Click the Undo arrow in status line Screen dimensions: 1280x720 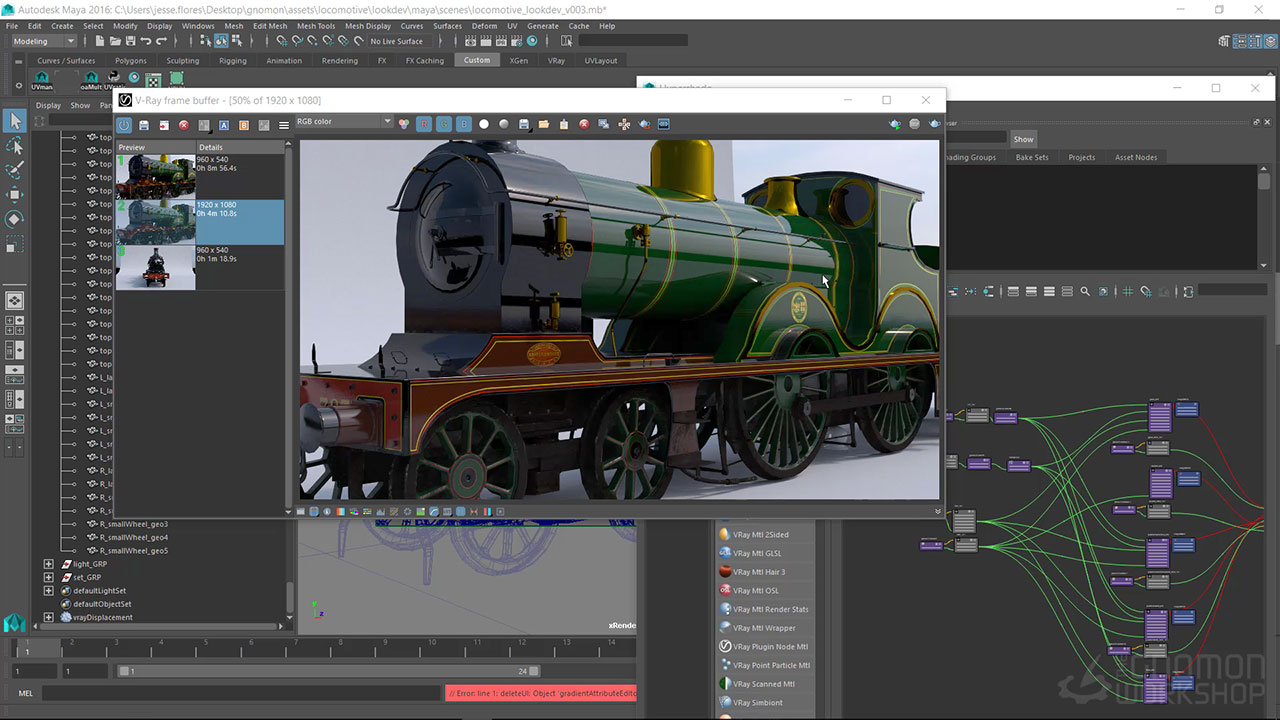(146, 41)
